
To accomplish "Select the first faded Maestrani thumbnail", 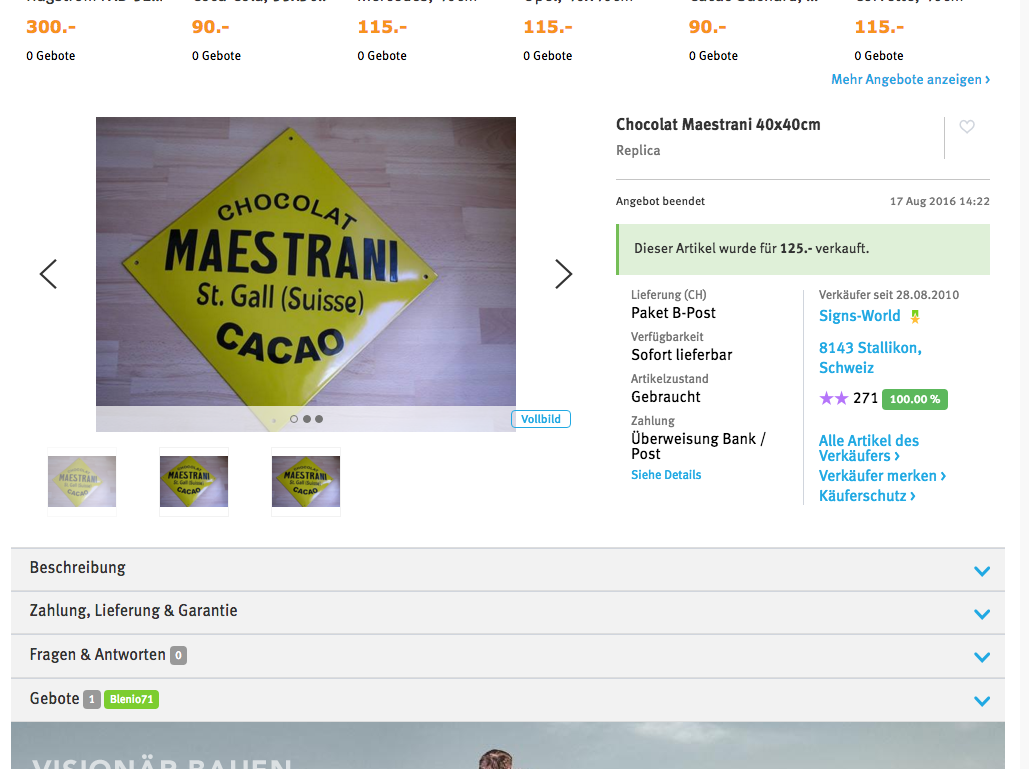I will [x=82, y=482].
